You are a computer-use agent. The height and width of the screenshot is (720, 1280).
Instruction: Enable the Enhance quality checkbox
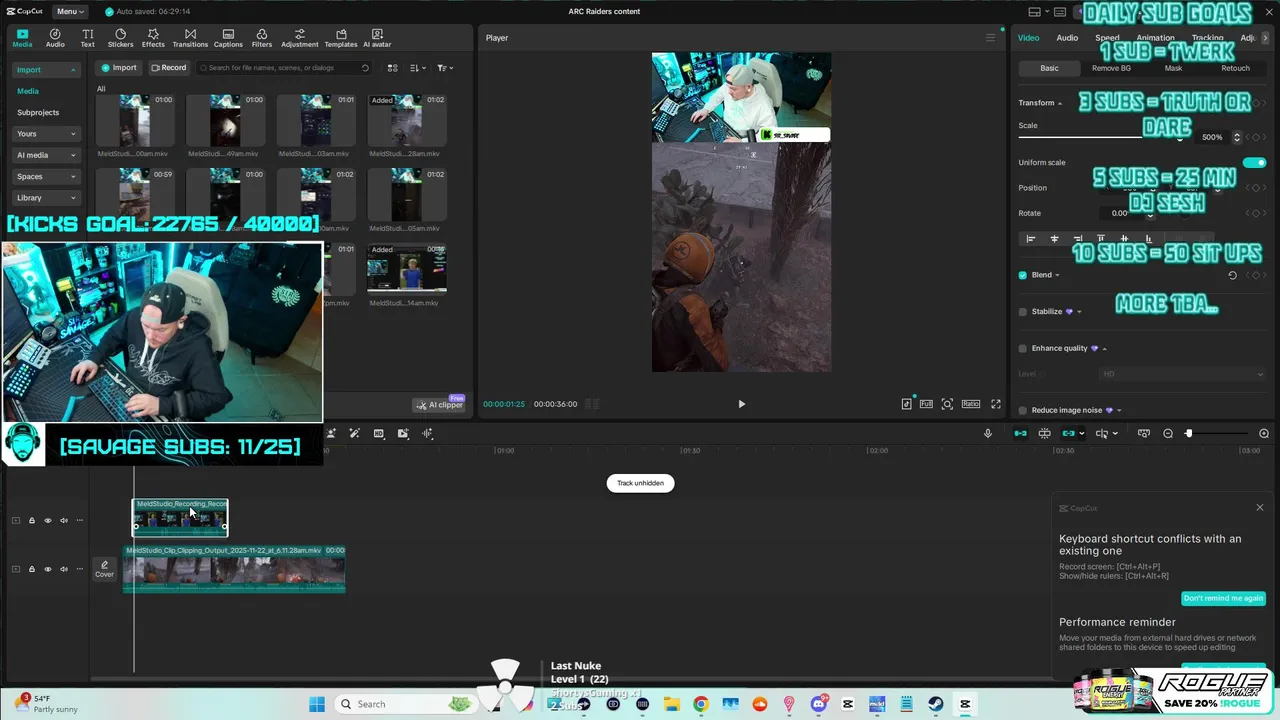click(1022, 348)
